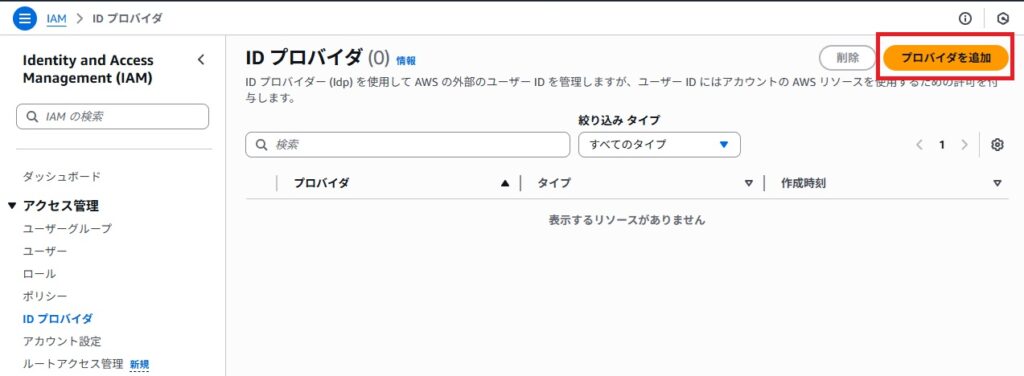Screen dimensions: 1024x376
Task: Sort the タイプ column using its arrow
Action: tap(749, 183)
